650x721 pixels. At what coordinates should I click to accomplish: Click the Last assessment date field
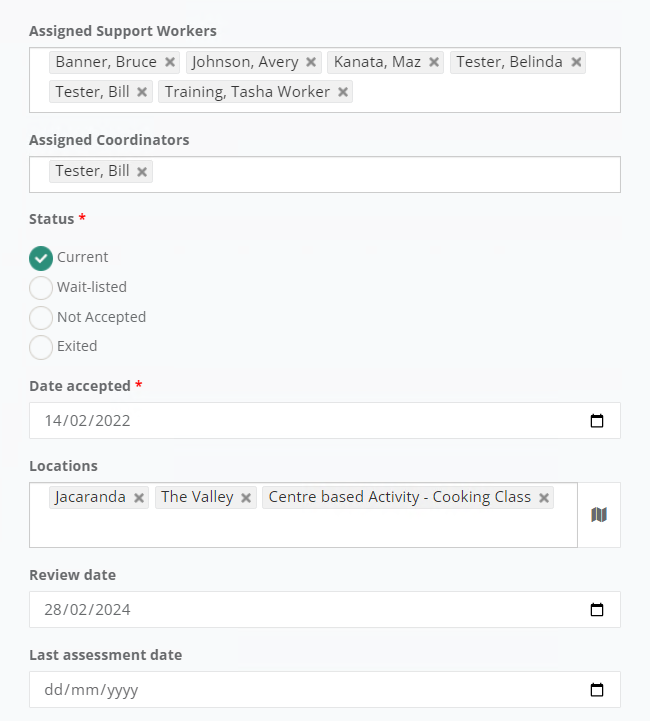pos(325,689)
